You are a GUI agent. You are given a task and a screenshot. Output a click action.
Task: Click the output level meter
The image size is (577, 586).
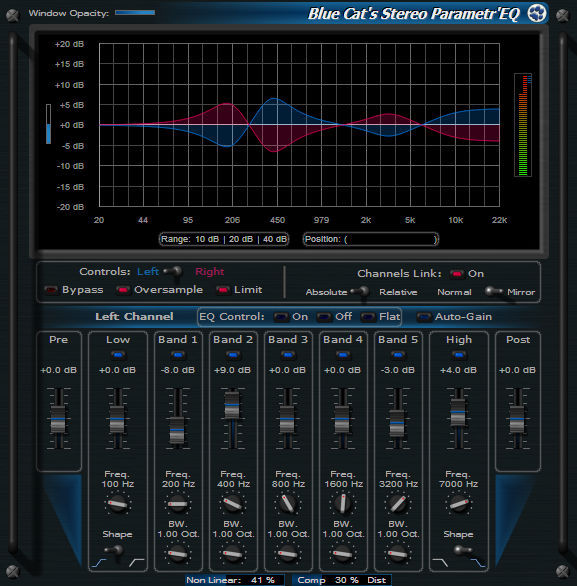click(x=523, y=125)
